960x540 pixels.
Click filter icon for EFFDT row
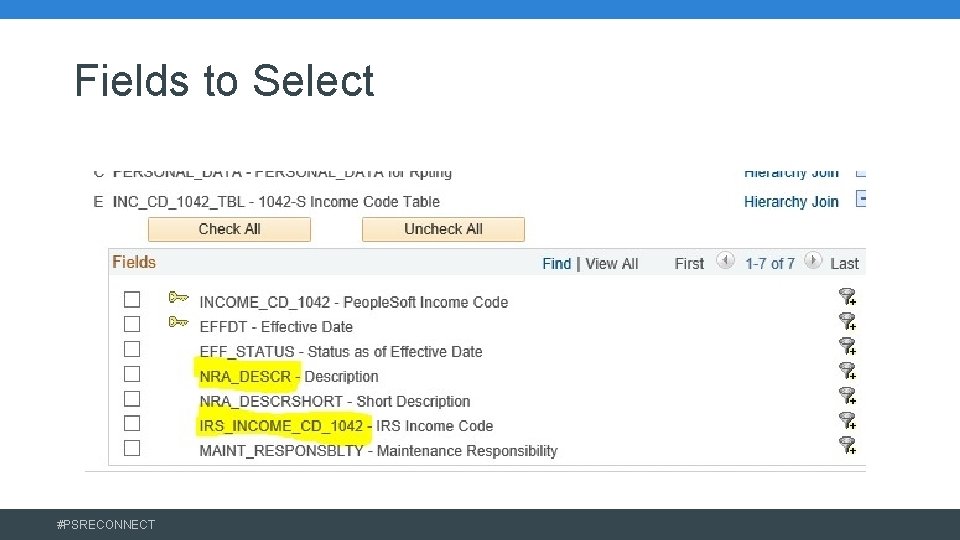pos(847,321)
